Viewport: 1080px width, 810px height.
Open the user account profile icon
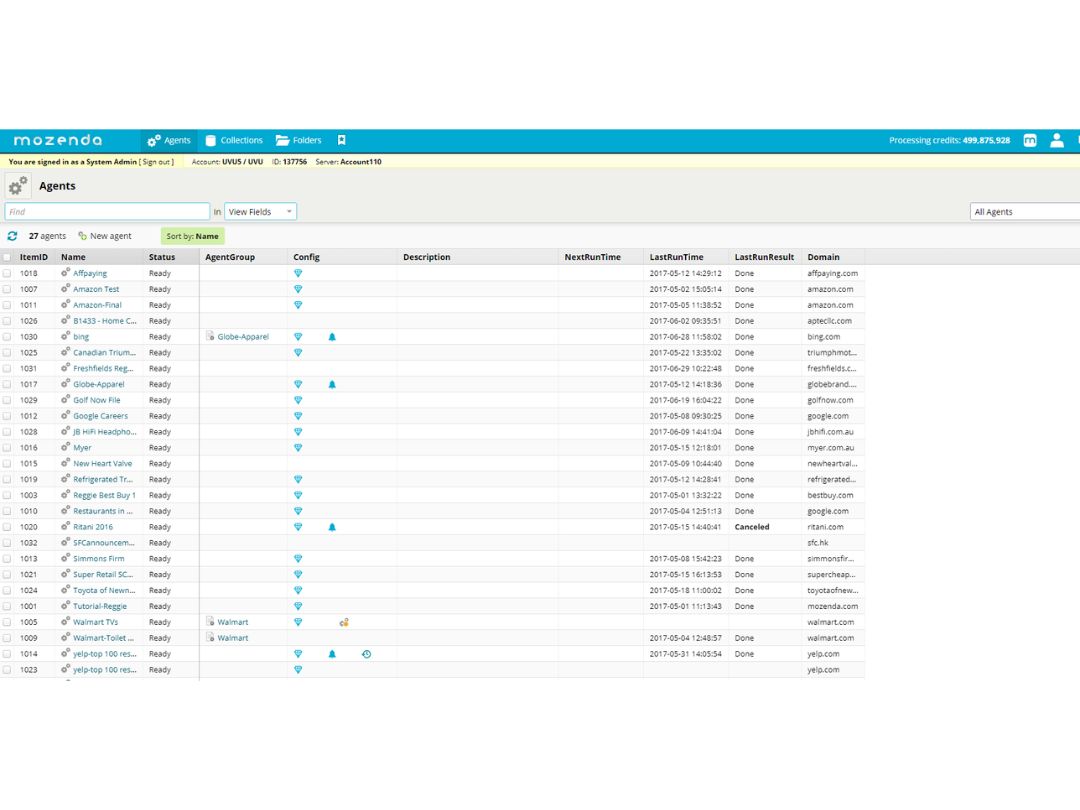point(1057,141)
